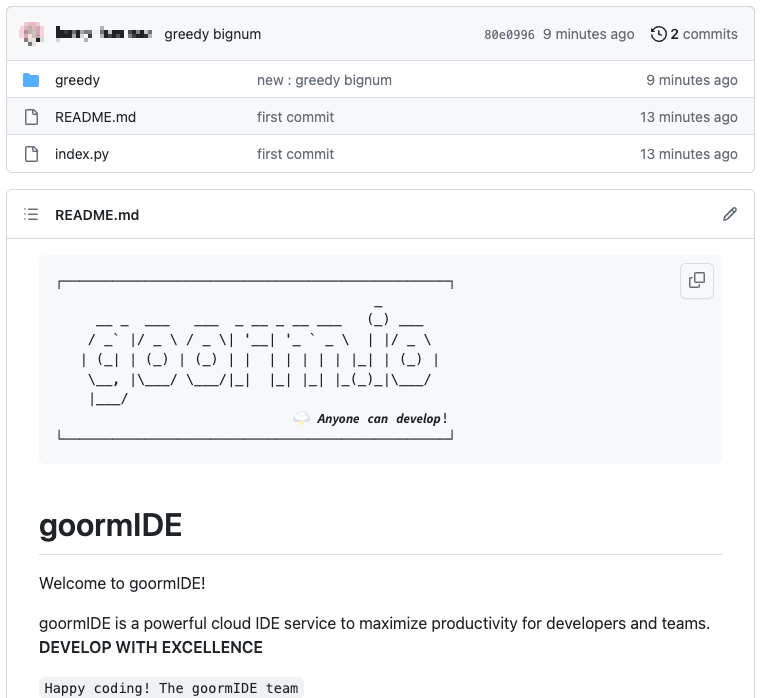Open the index.py file
763x698 pixels.
coord(82,154)
